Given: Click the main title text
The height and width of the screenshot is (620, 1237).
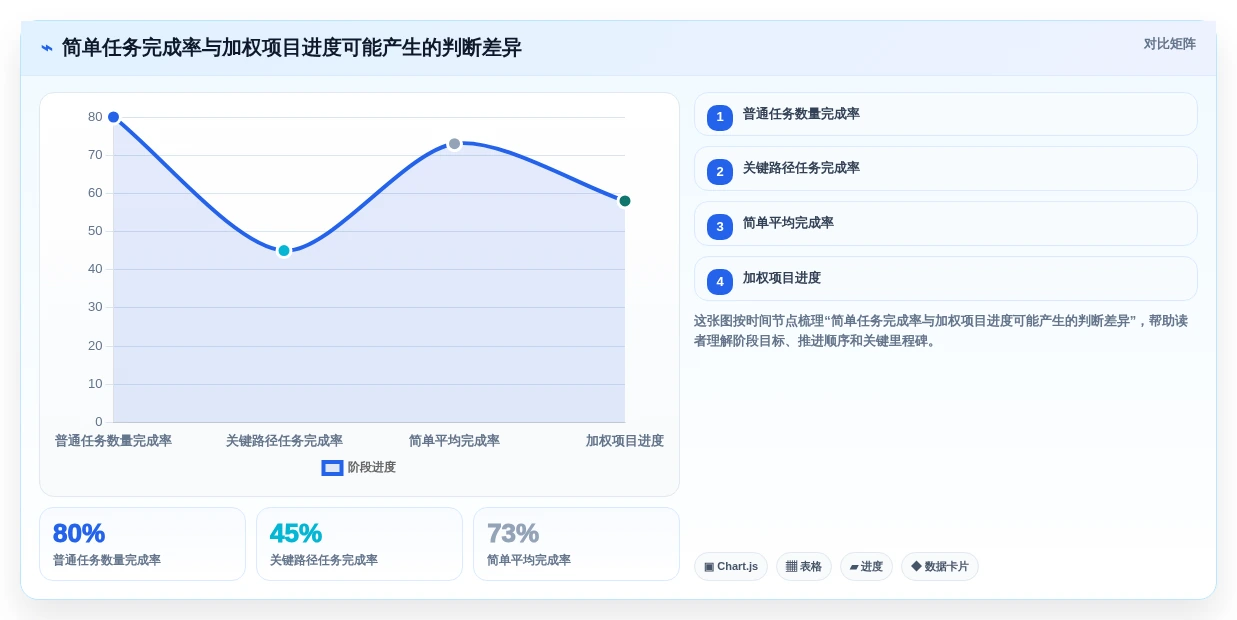Looking at the screenshot, I should (292, 48).
